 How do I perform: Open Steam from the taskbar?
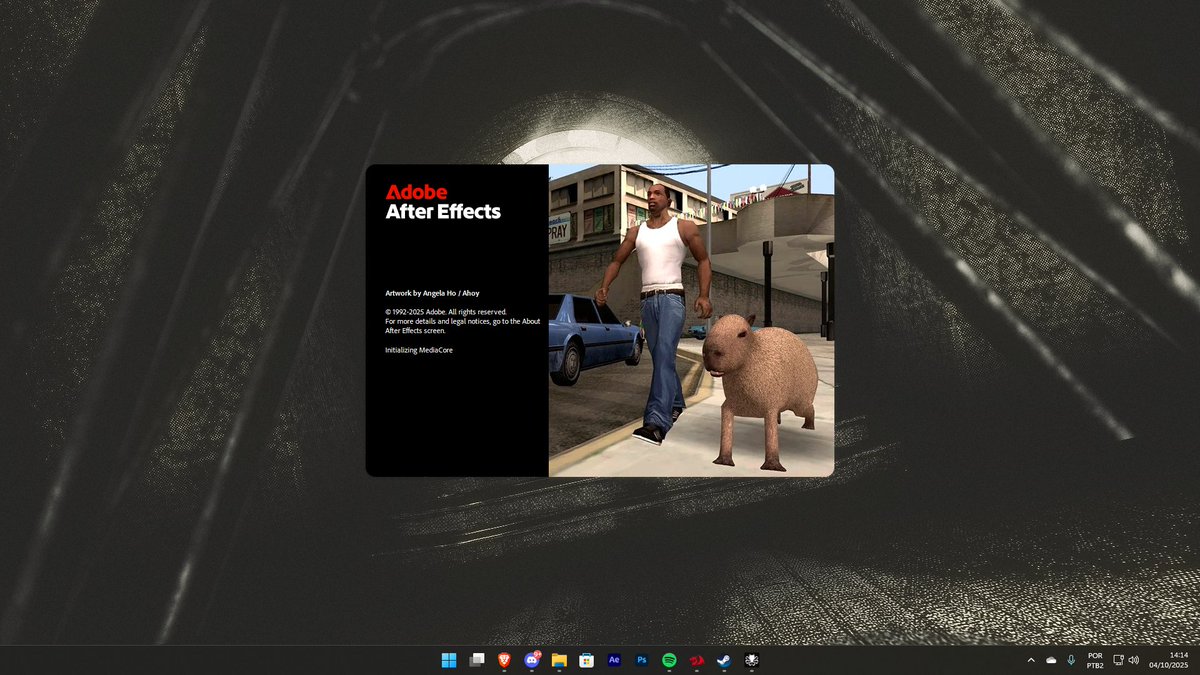pyautogui.click(x=724, y=660)
